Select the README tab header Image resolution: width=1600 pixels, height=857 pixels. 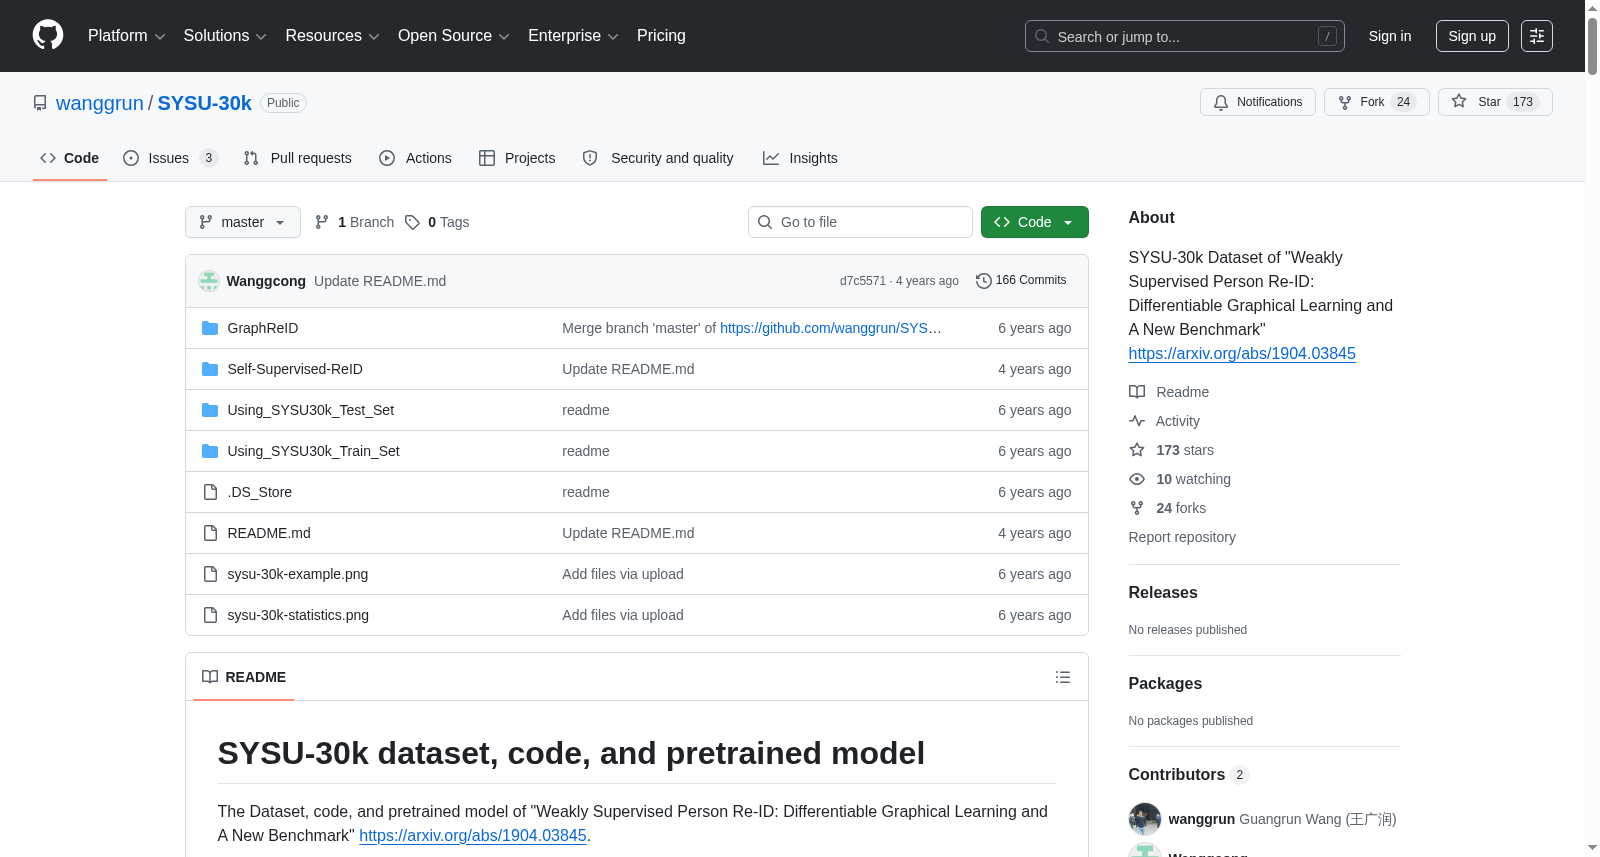point(244,677)
